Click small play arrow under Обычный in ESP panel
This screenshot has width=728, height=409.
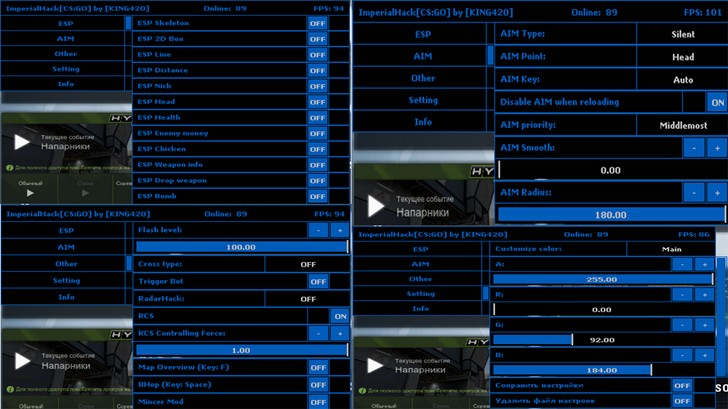click(30, 193)
